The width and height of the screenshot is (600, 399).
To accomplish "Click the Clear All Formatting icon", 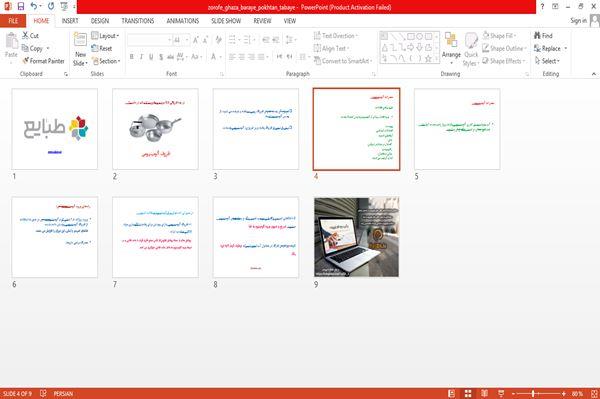I will [218, 40].
